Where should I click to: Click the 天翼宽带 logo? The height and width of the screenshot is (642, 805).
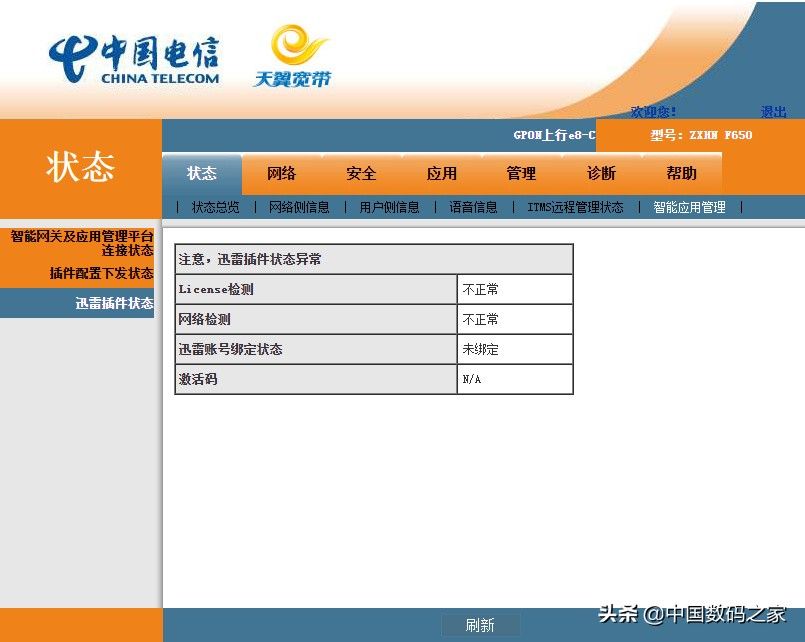tap(292, 57)
